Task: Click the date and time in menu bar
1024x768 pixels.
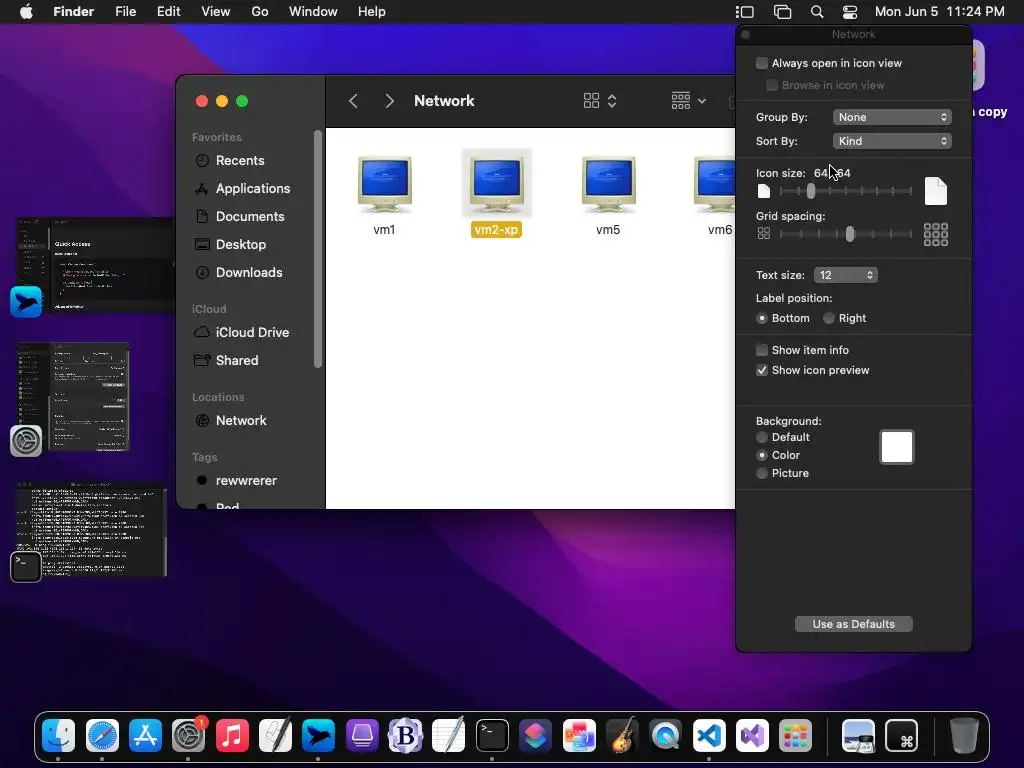Action: (x=939, y=12)
